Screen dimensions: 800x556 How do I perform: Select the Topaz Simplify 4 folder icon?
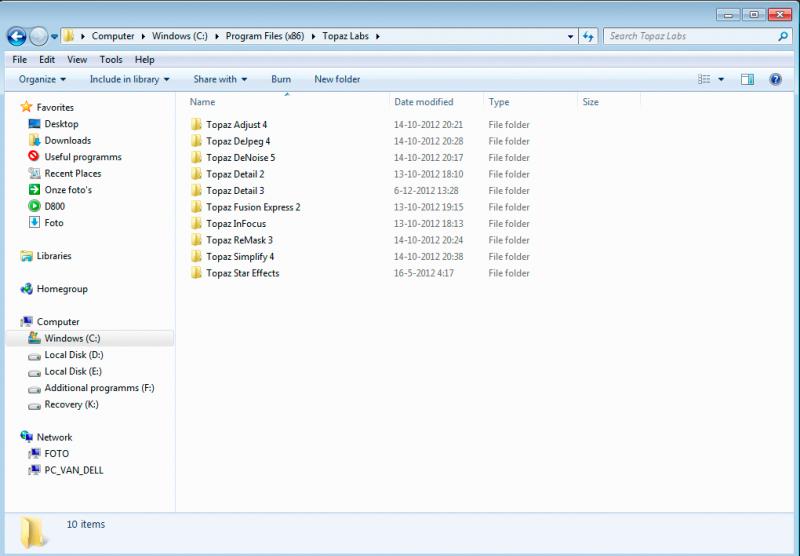pyautogui.click(x=196, y=257)
